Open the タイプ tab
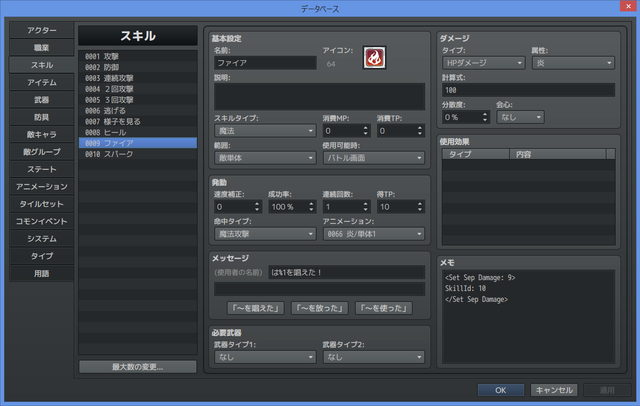This screenshot has height=406, width=640. click(42, 256)
